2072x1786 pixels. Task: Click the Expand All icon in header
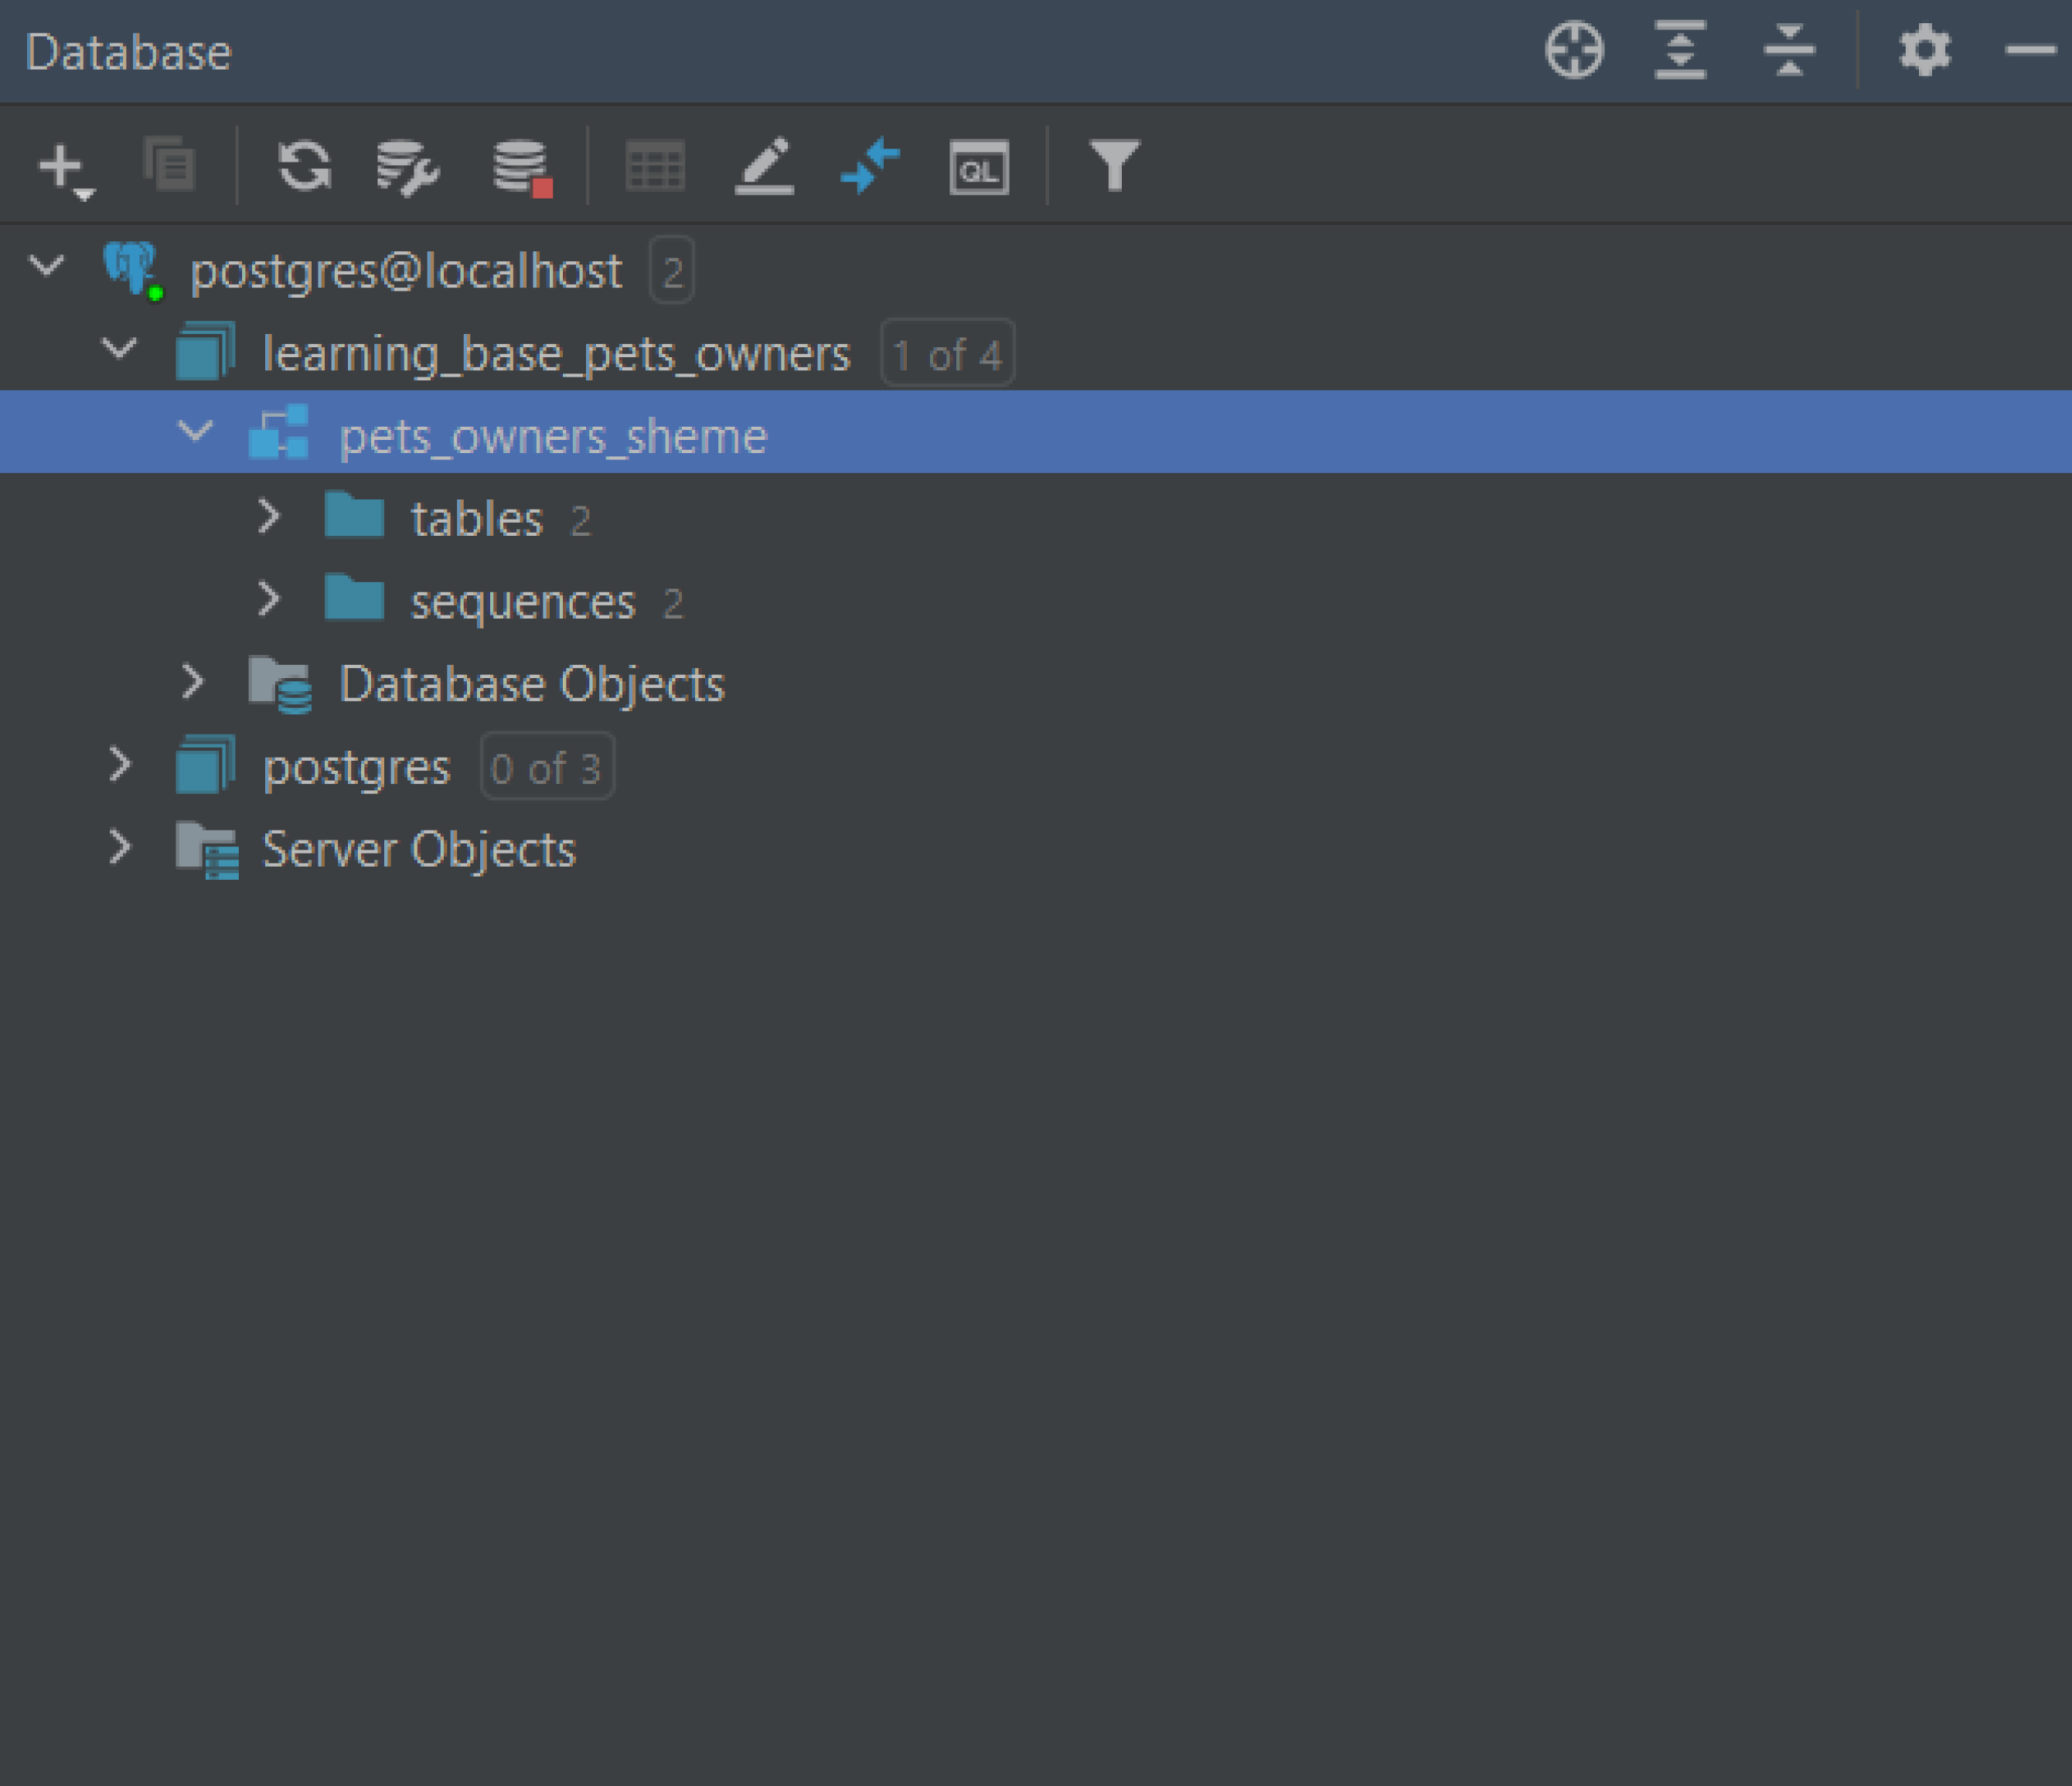1681,50
